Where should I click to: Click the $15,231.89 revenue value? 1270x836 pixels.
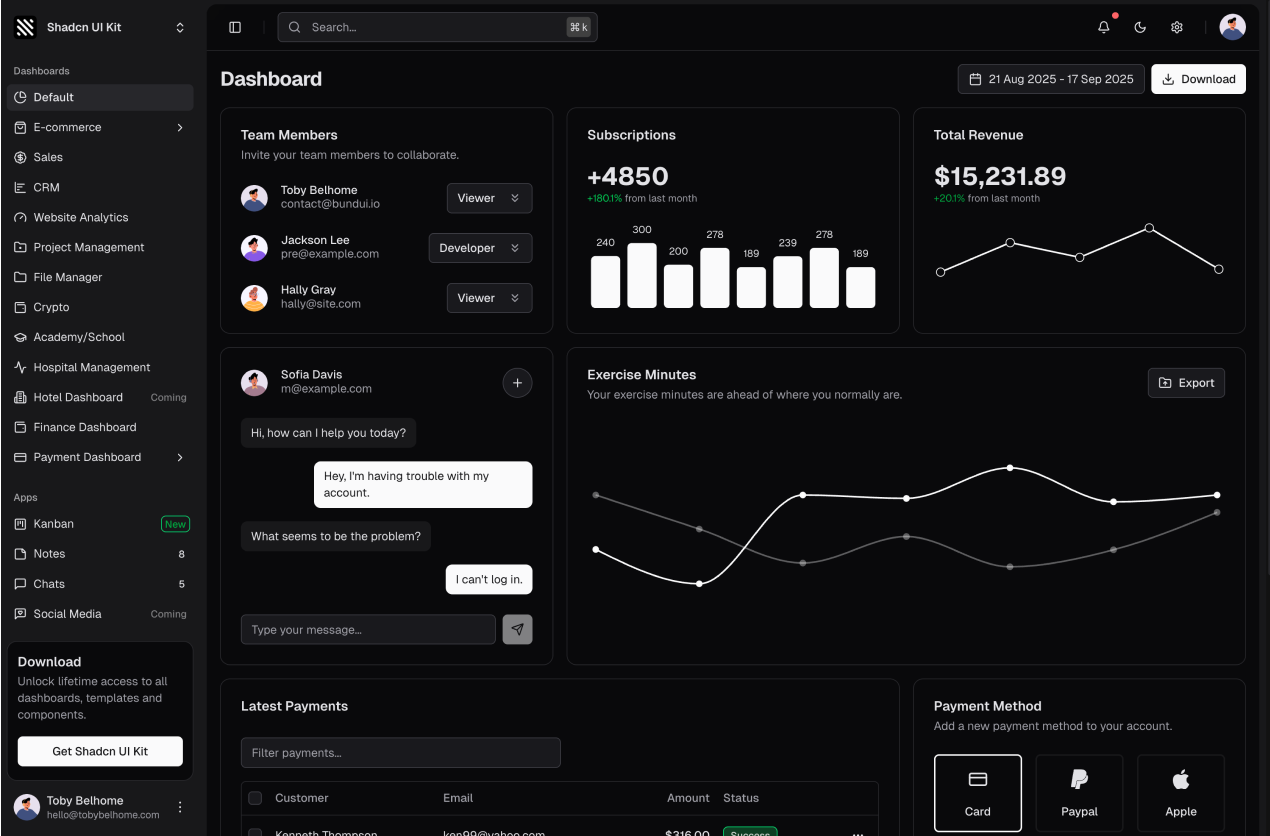pos(1000,177)
